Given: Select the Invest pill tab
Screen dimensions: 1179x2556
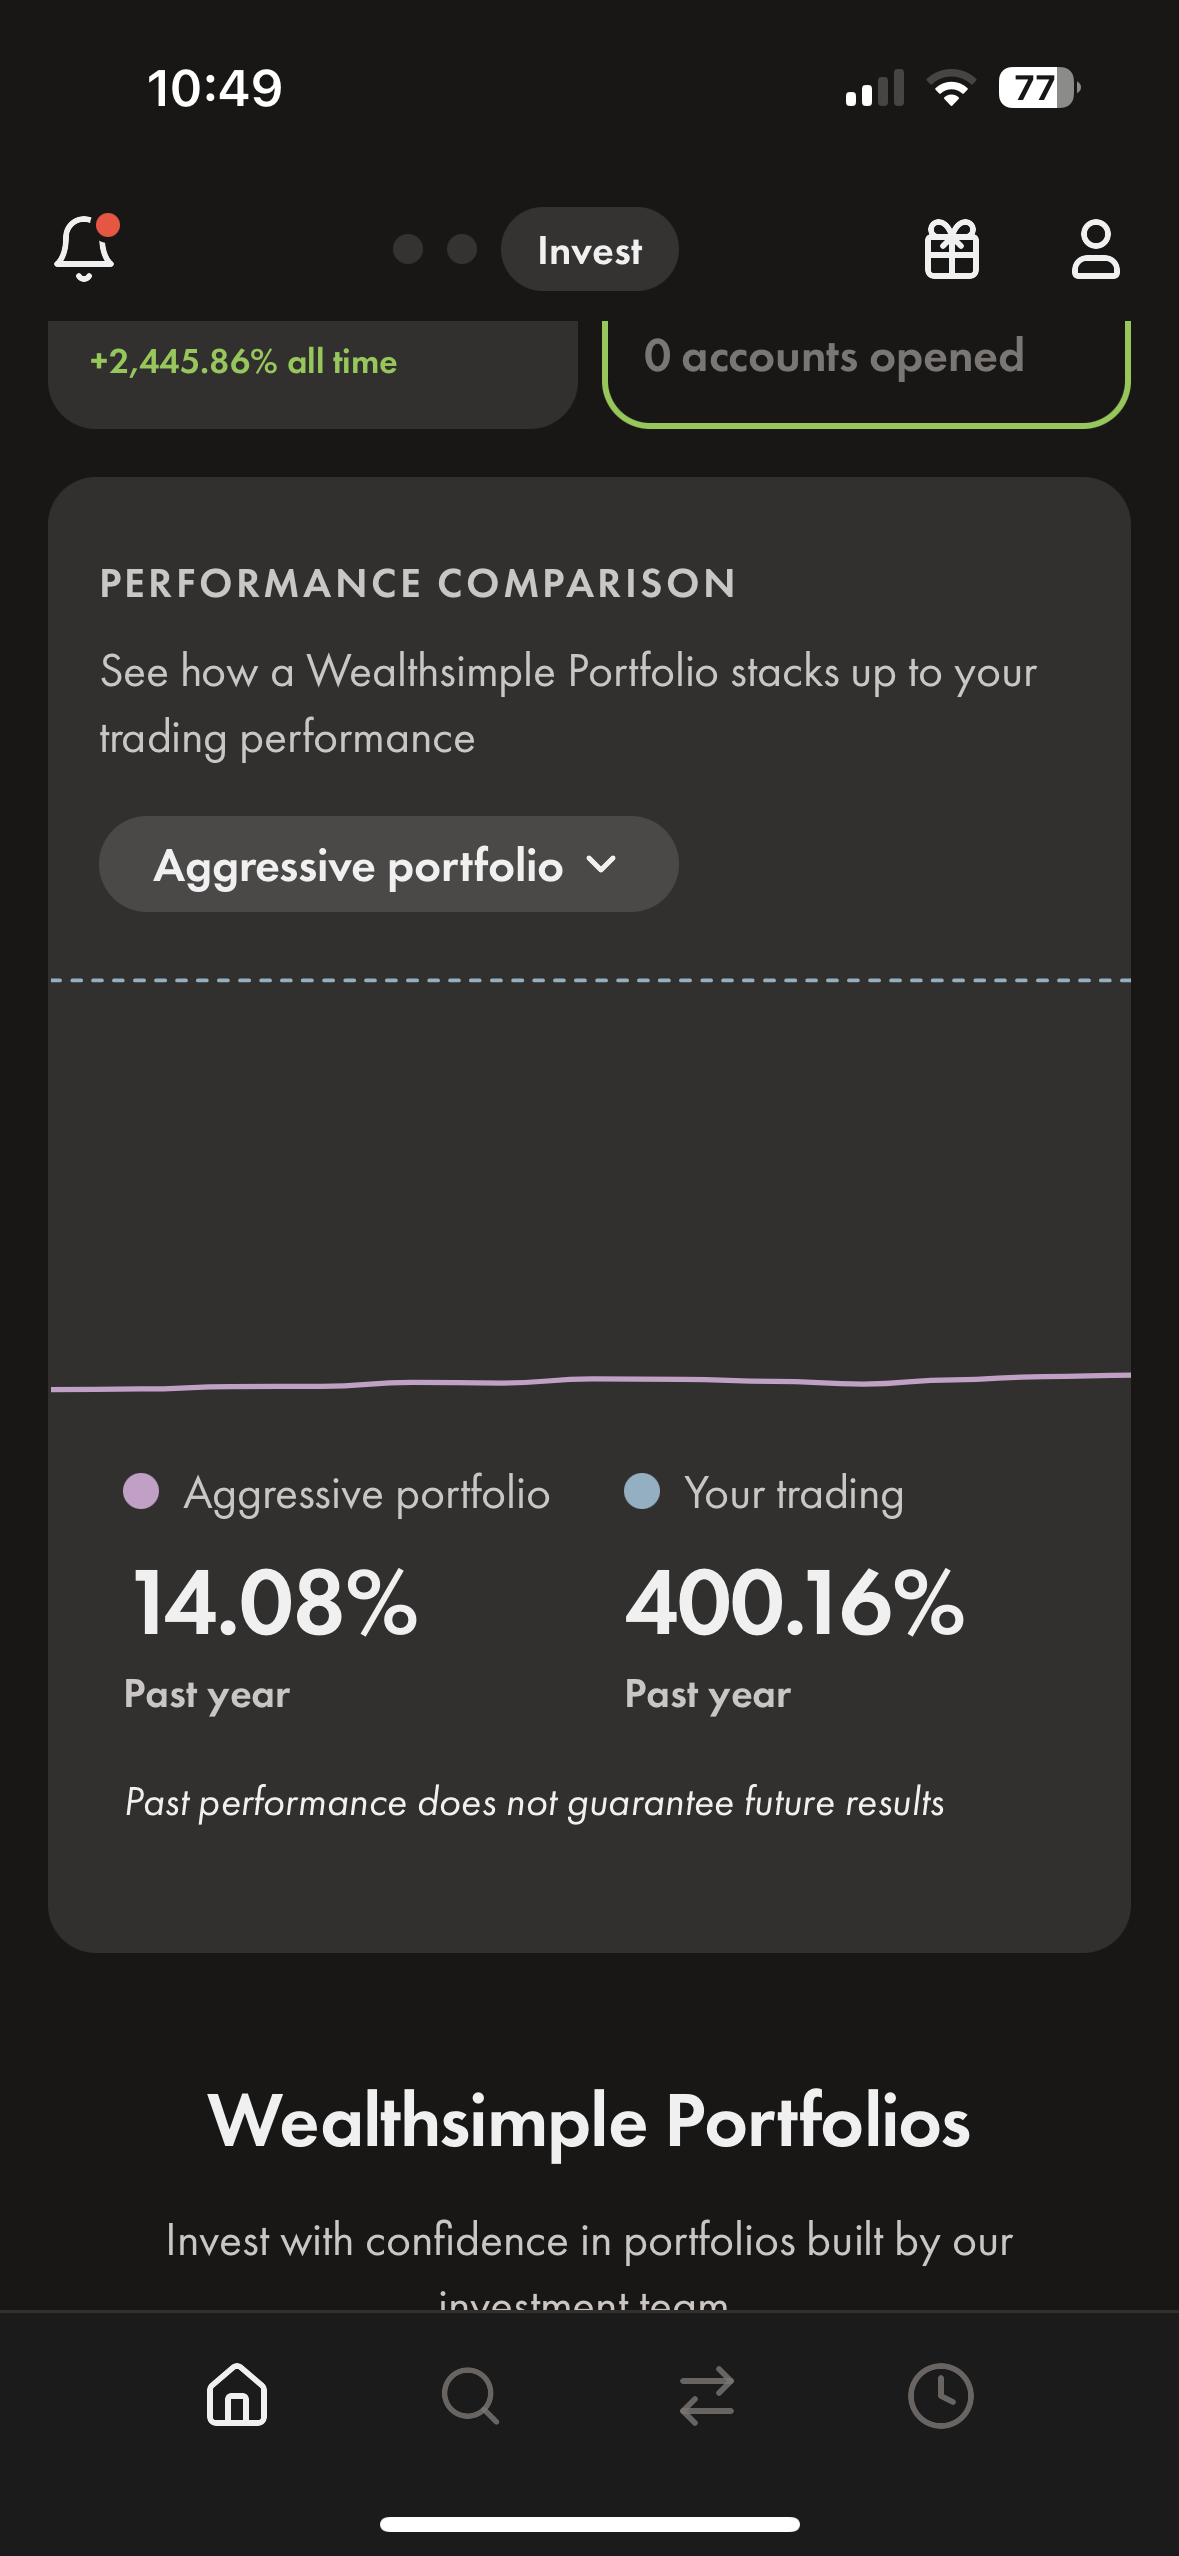Looking at the screenshot, I should pyautogui.click(x=589, y=249).
